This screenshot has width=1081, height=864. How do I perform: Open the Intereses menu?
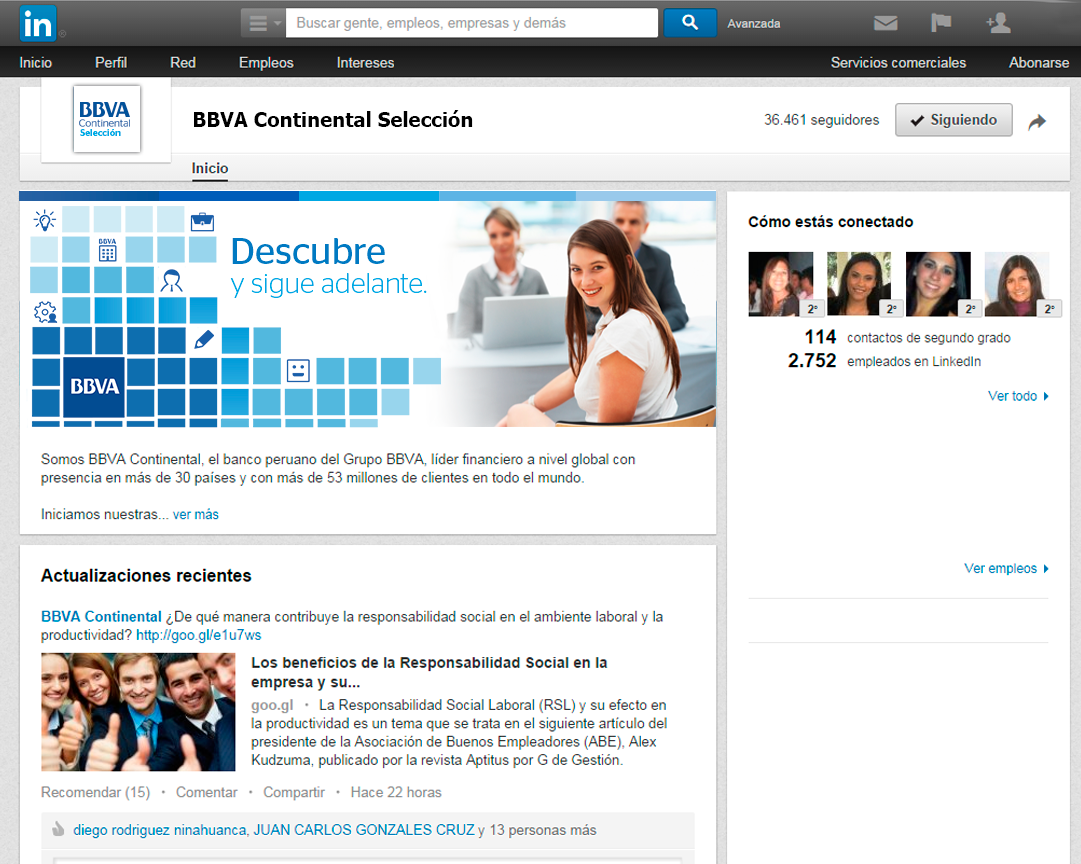click(365, 63)
